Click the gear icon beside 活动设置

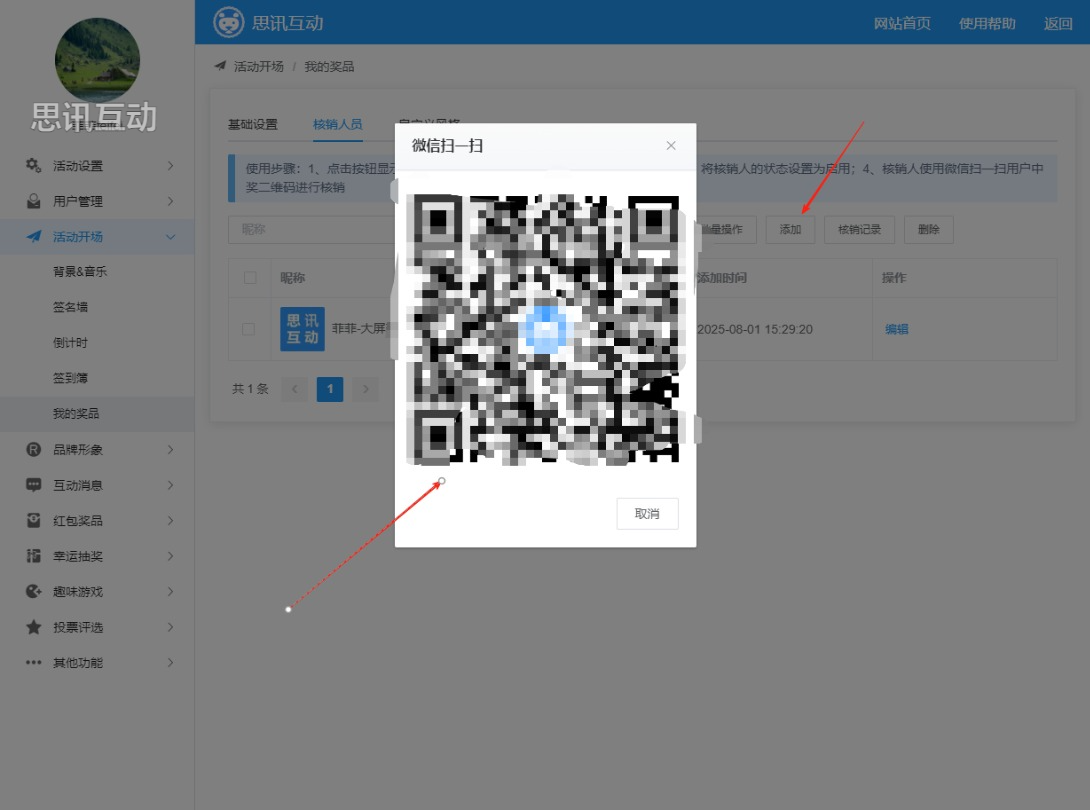click(33, 165)
